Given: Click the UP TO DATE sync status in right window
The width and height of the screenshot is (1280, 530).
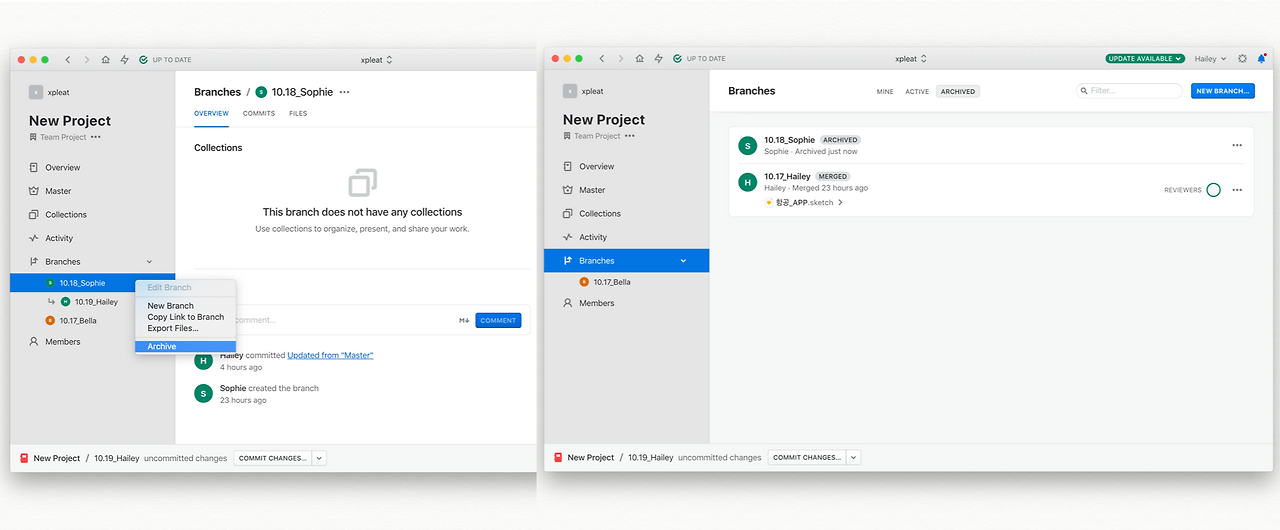Looking at the screenshot, I should [x=699, y=59].
